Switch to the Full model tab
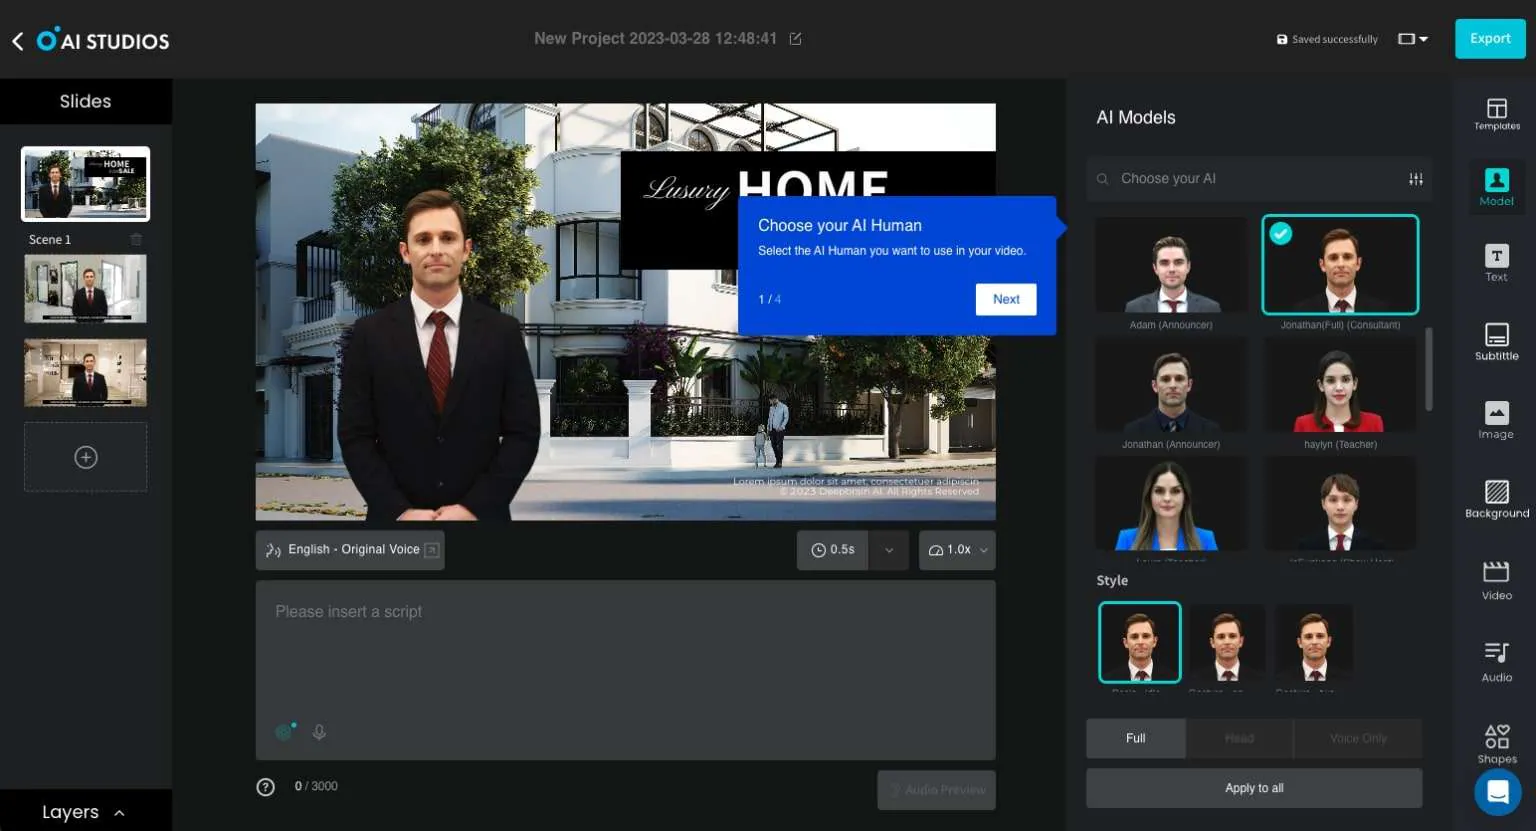Image resolution: width=1536 pixels, height=831 pixels. [1136, 738]
